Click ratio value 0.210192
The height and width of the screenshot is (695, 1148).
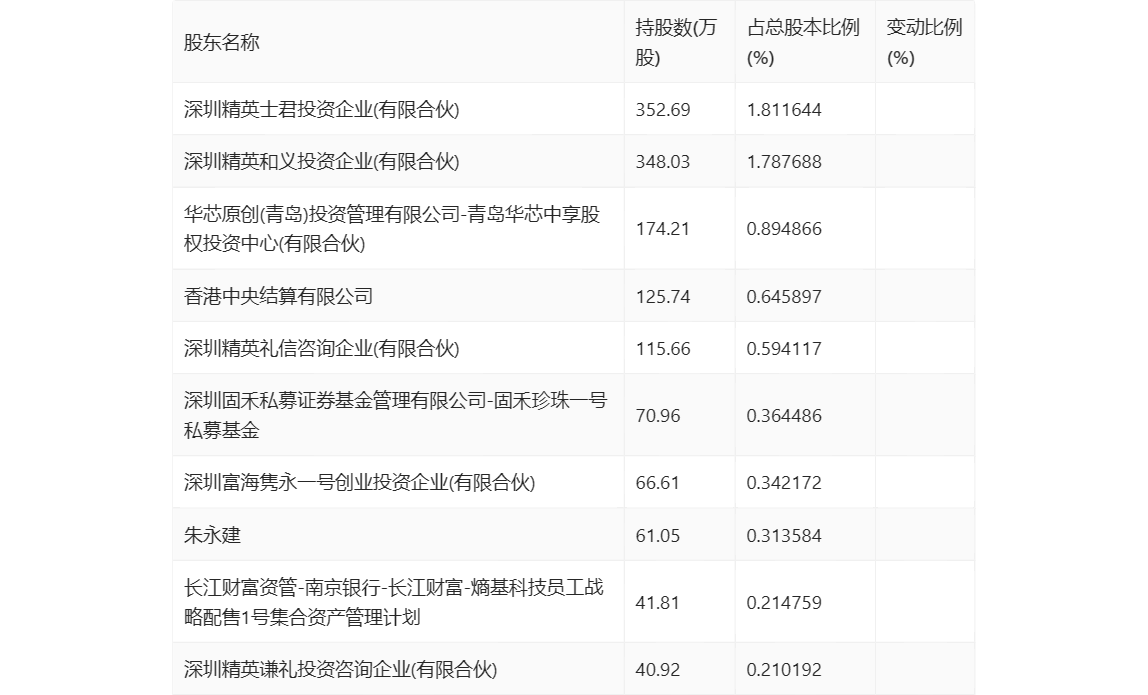(784, 669)
